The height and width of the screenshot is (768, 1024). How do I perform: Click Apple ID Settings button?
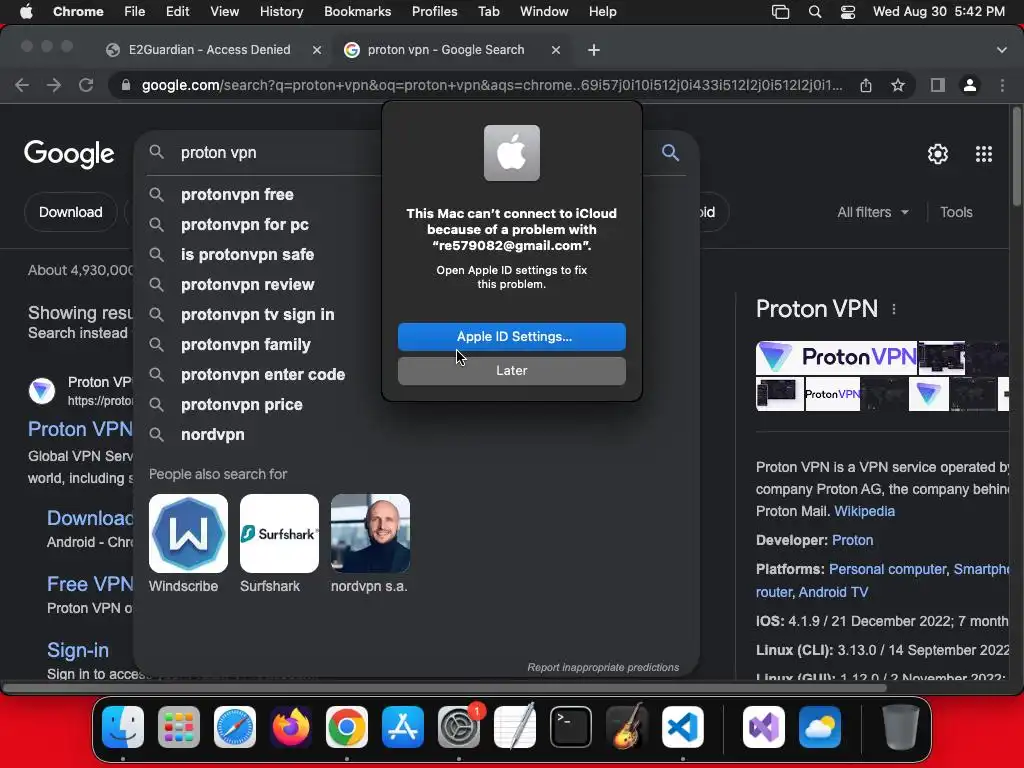(x=511, y=336)
